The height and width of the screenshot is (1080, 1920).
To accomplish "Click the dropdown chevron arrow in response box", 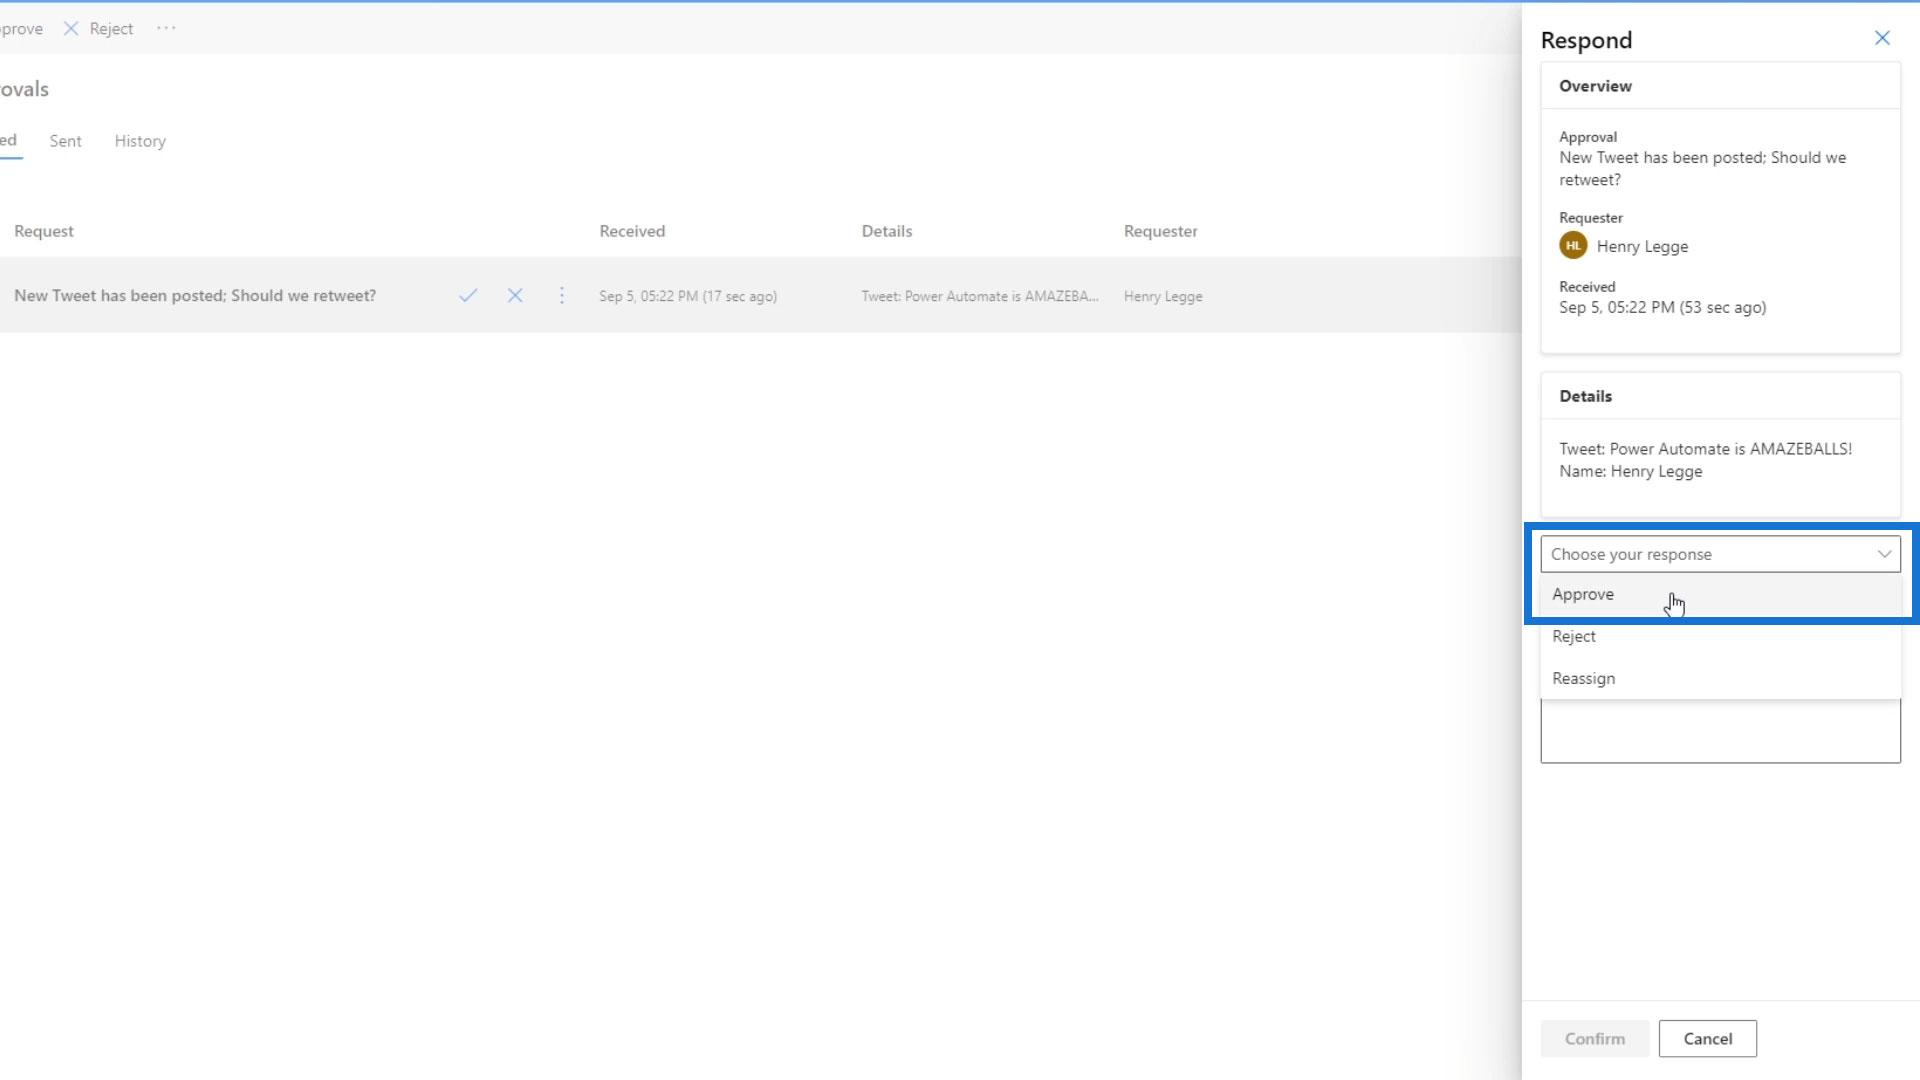I will click(x=1884, y=554).
